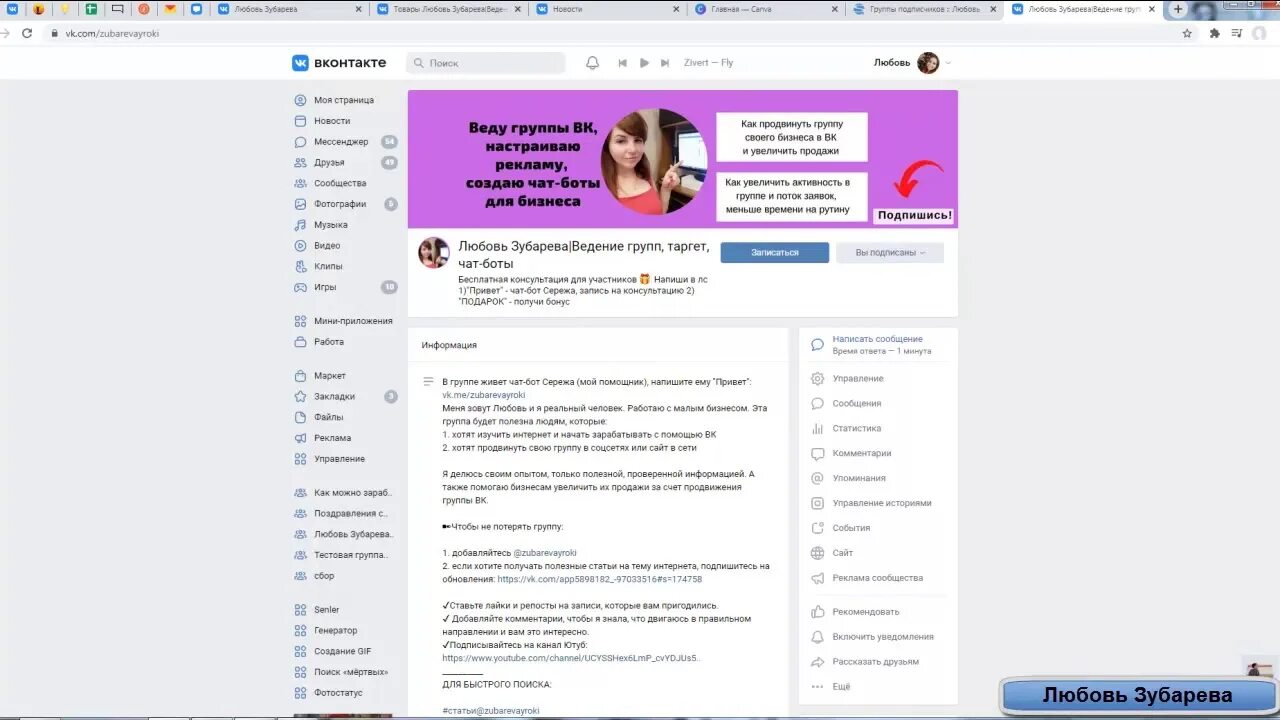
Task: Click the События icon
Action: click(x=817, y=528)
